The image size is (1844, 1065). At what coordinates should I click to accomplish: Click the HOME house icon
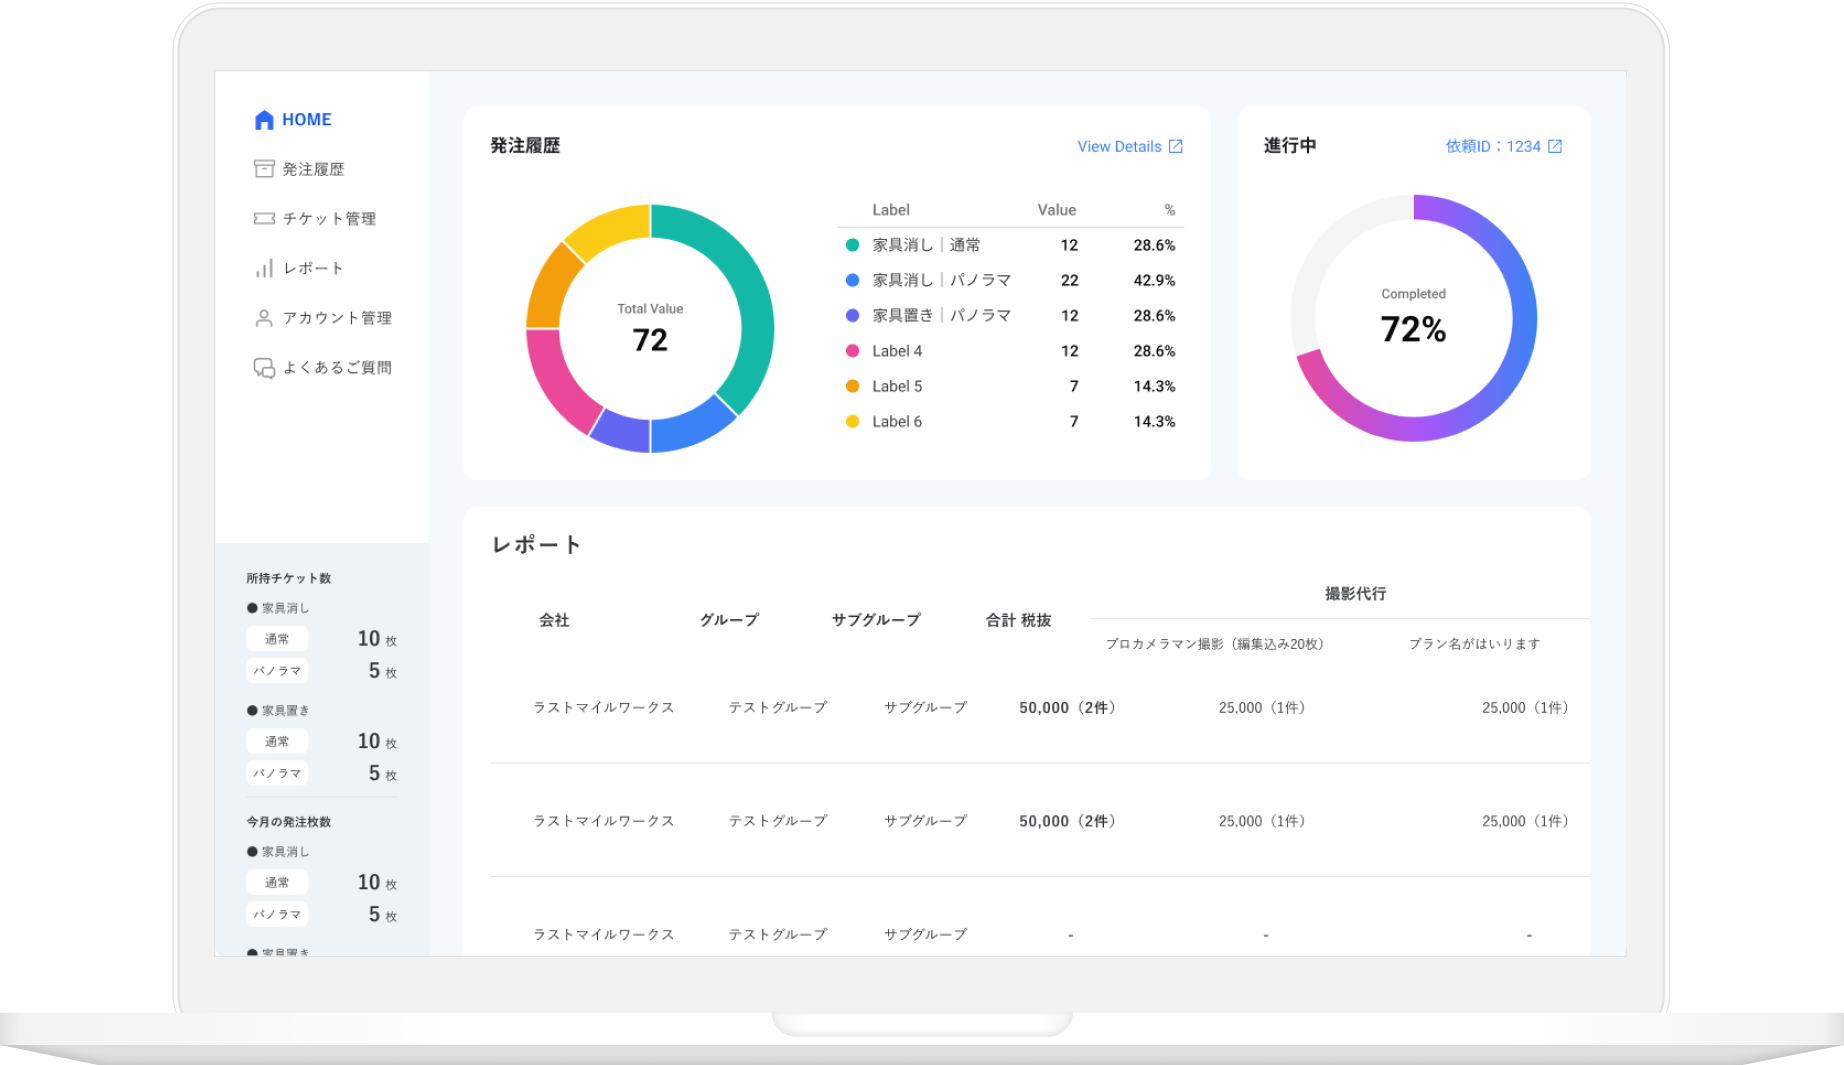(264, 120)
